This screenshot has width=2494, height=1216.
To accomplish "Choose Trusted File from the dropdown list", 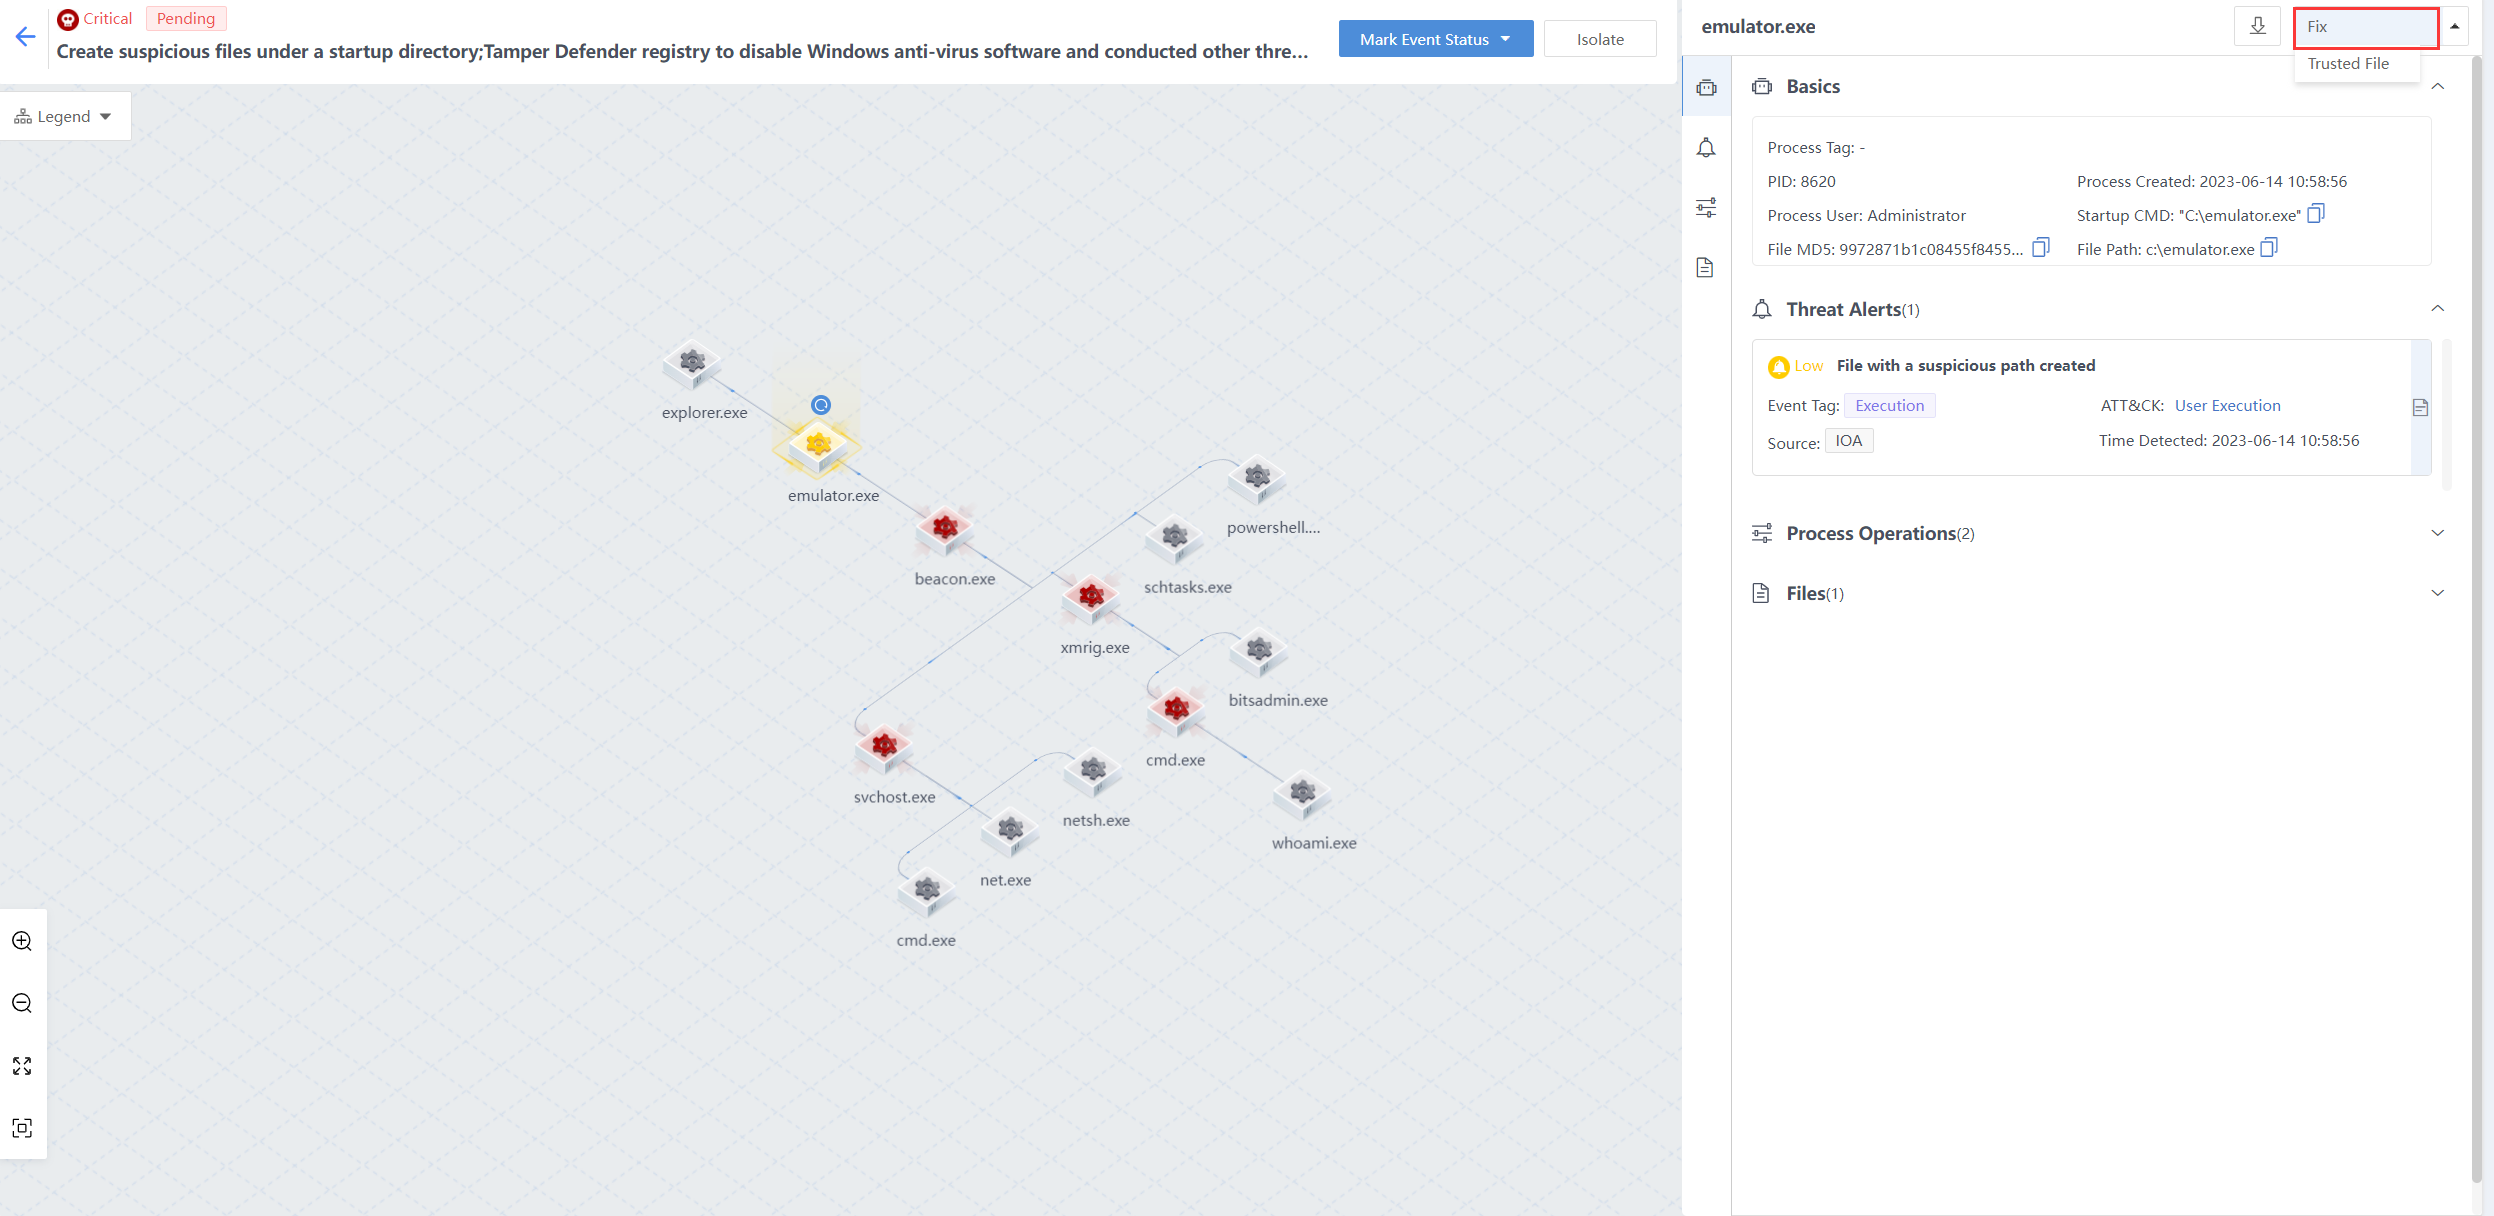I will 2348,63.
